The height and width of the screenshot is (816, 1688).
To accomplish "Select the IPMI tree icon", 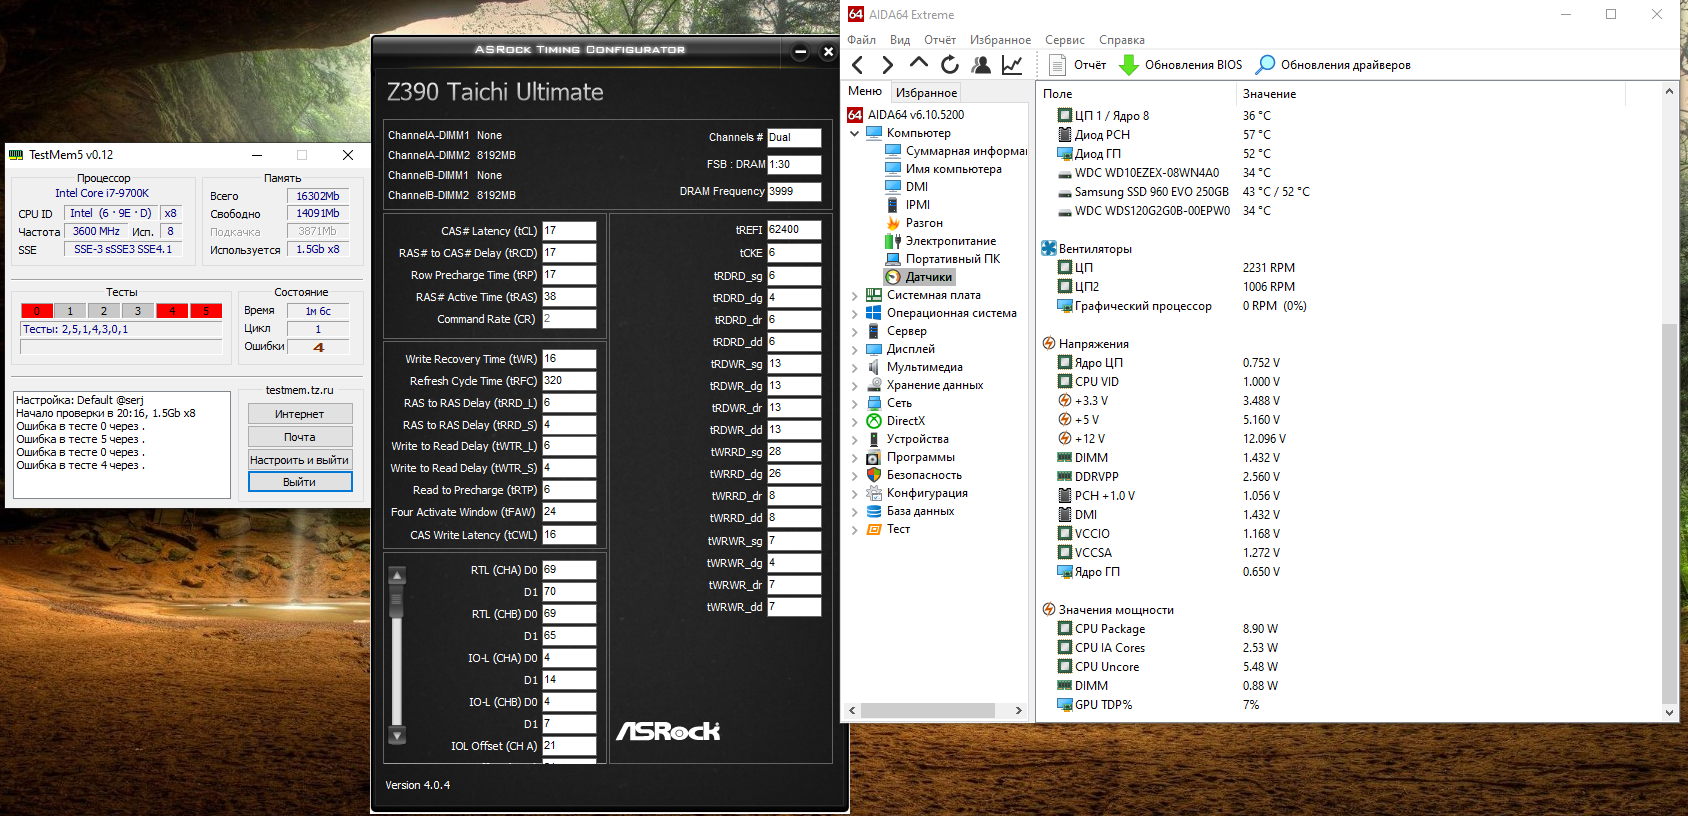I will [x=893, y=205].
